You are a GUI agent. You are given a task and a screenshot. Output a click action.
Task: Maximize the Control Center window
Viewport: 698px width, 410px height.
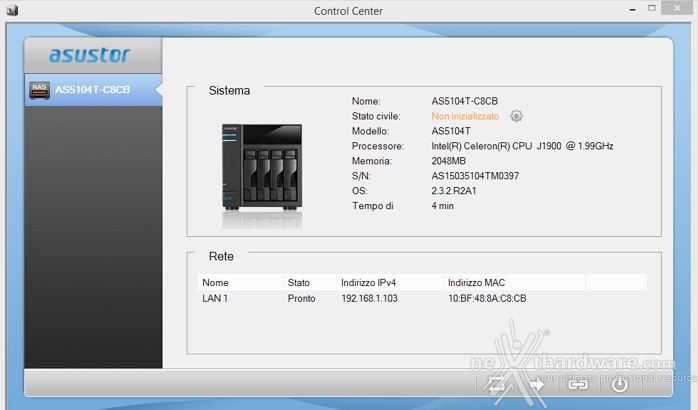(x=652, y=8)
